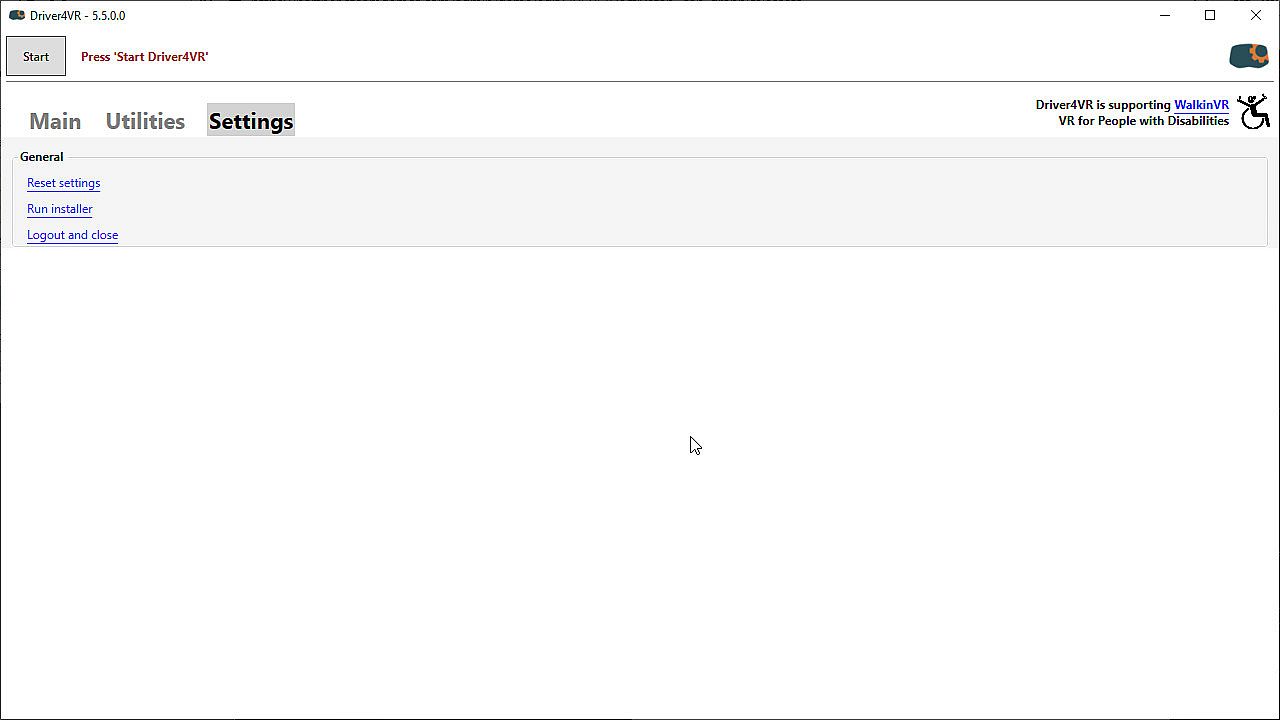Maximize the Driver4VR window
The width and height of the screenshot is (1280, 720).
1210,15
